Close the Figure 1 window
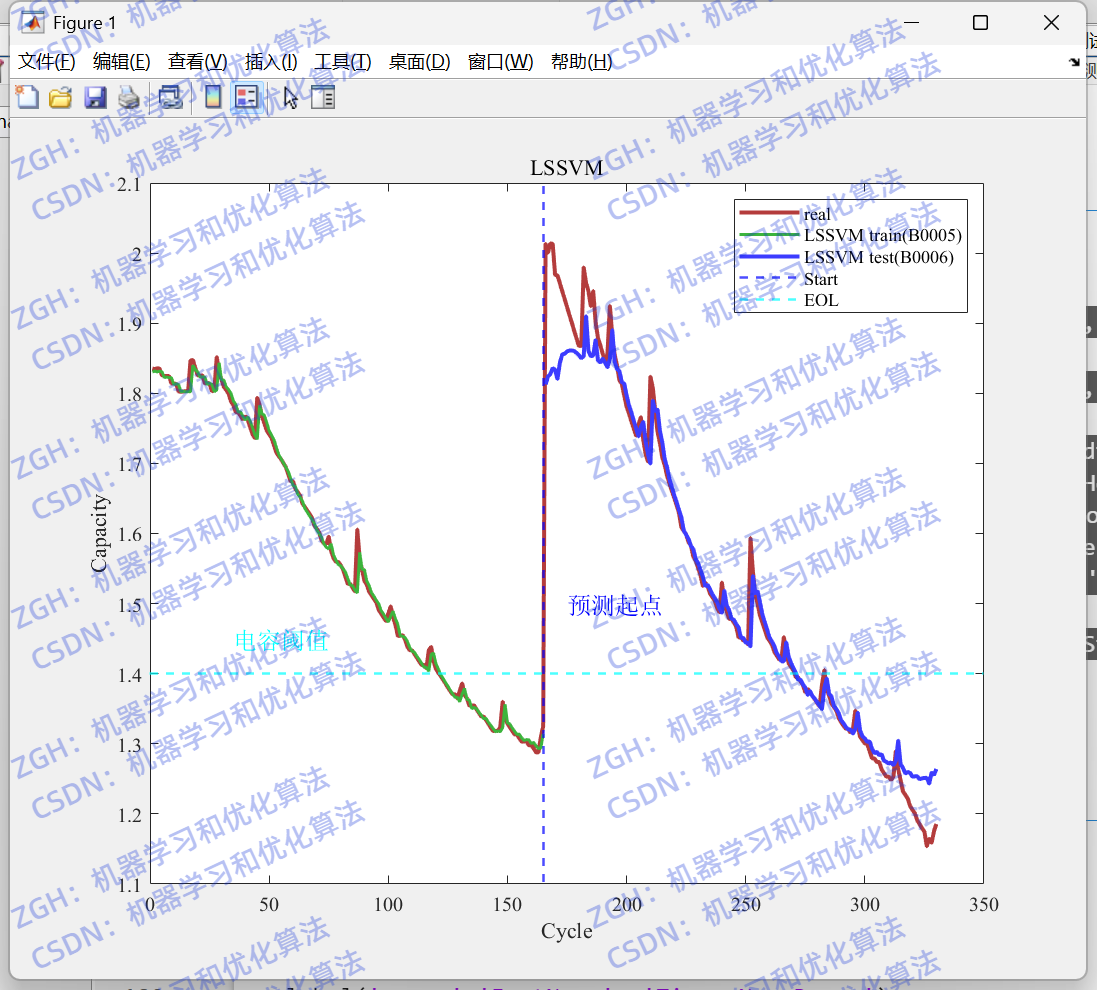This screenshot has width=1097, height=990. pyautogui.click(x=1051, y=23)
